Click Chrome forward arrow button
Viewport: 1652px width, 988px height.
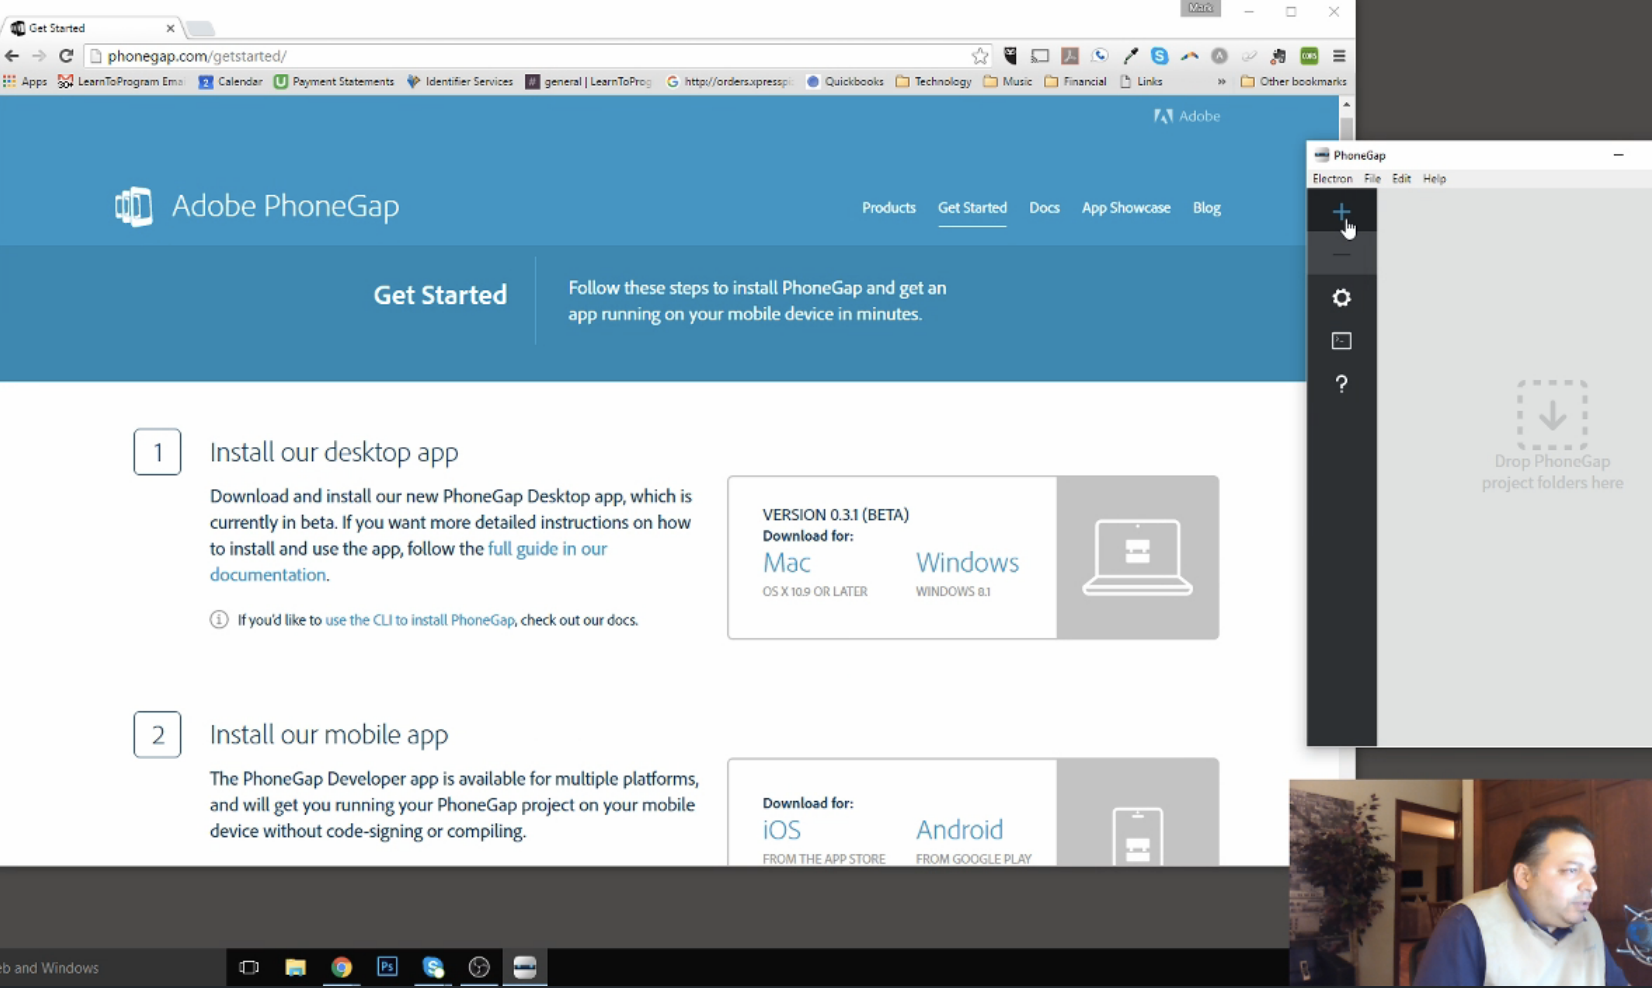click(39, 56)
